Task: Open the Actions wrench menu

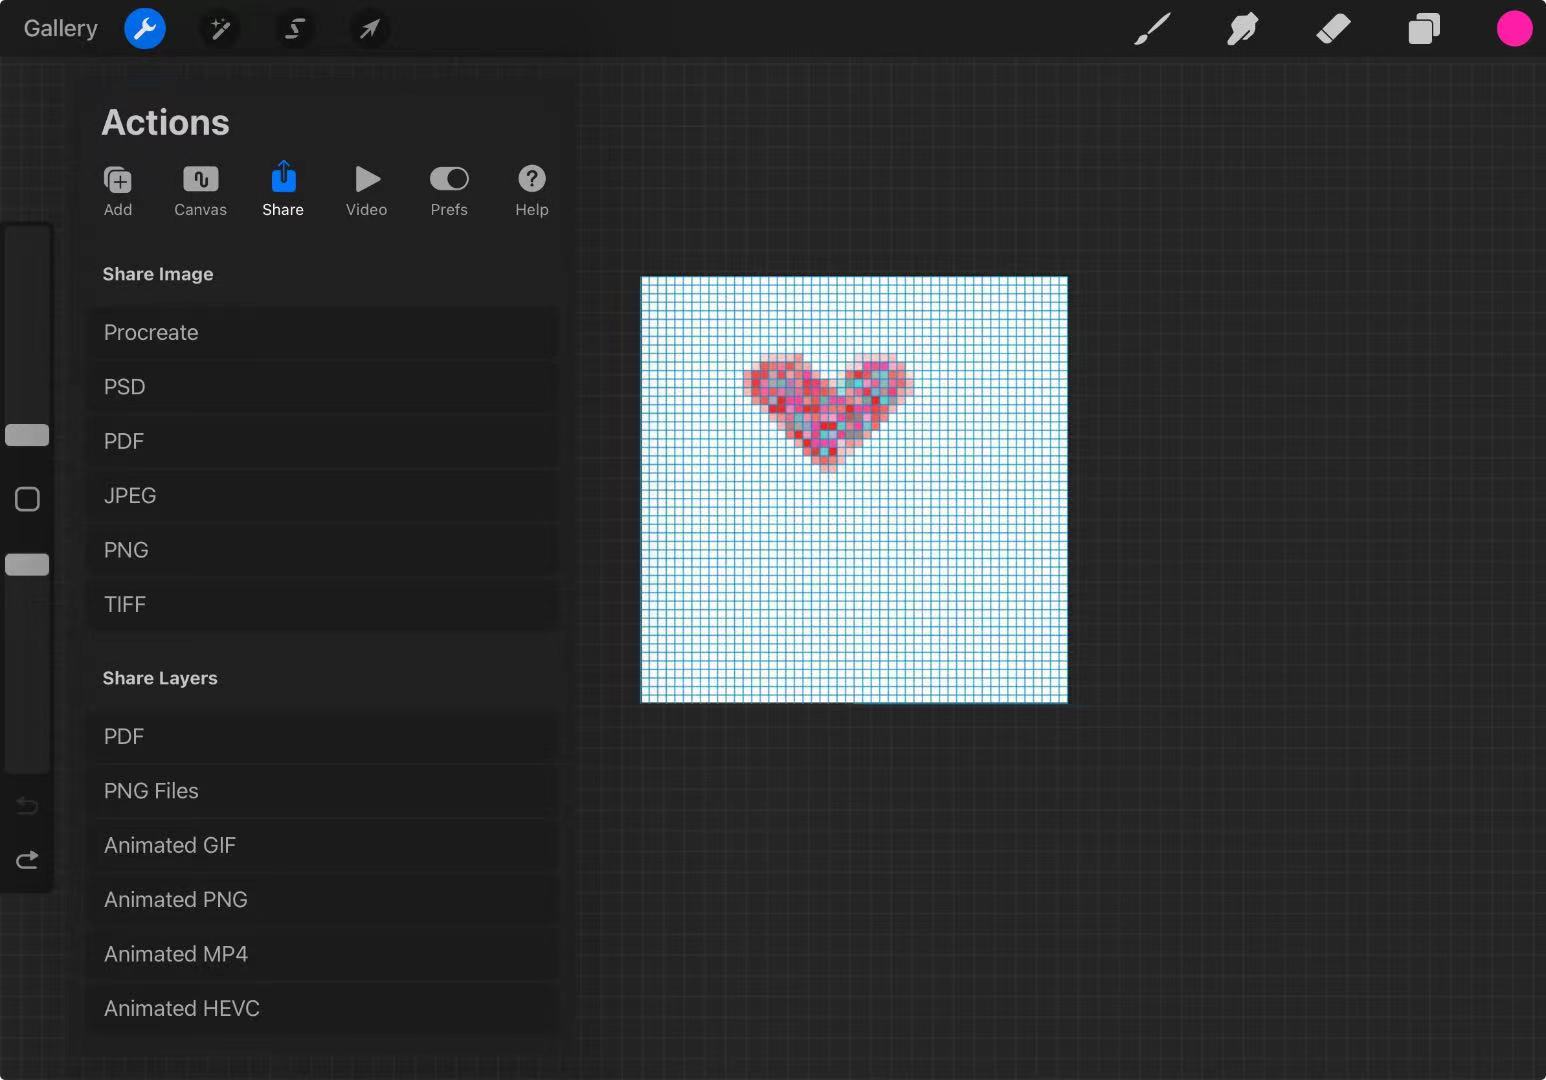Action: (x=145, y=29)
